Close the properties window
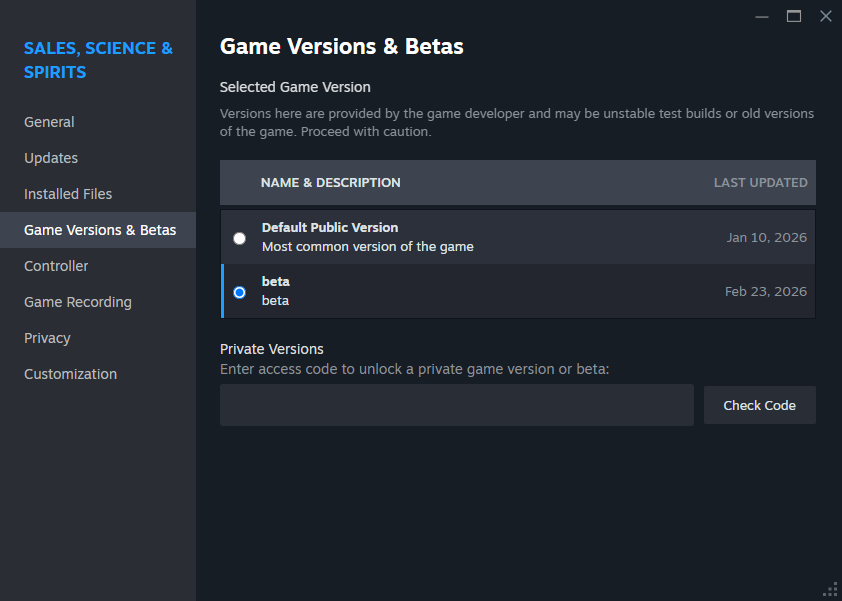Image resolution: width=842 pixels, height=601 pixels. pos(825,16)
